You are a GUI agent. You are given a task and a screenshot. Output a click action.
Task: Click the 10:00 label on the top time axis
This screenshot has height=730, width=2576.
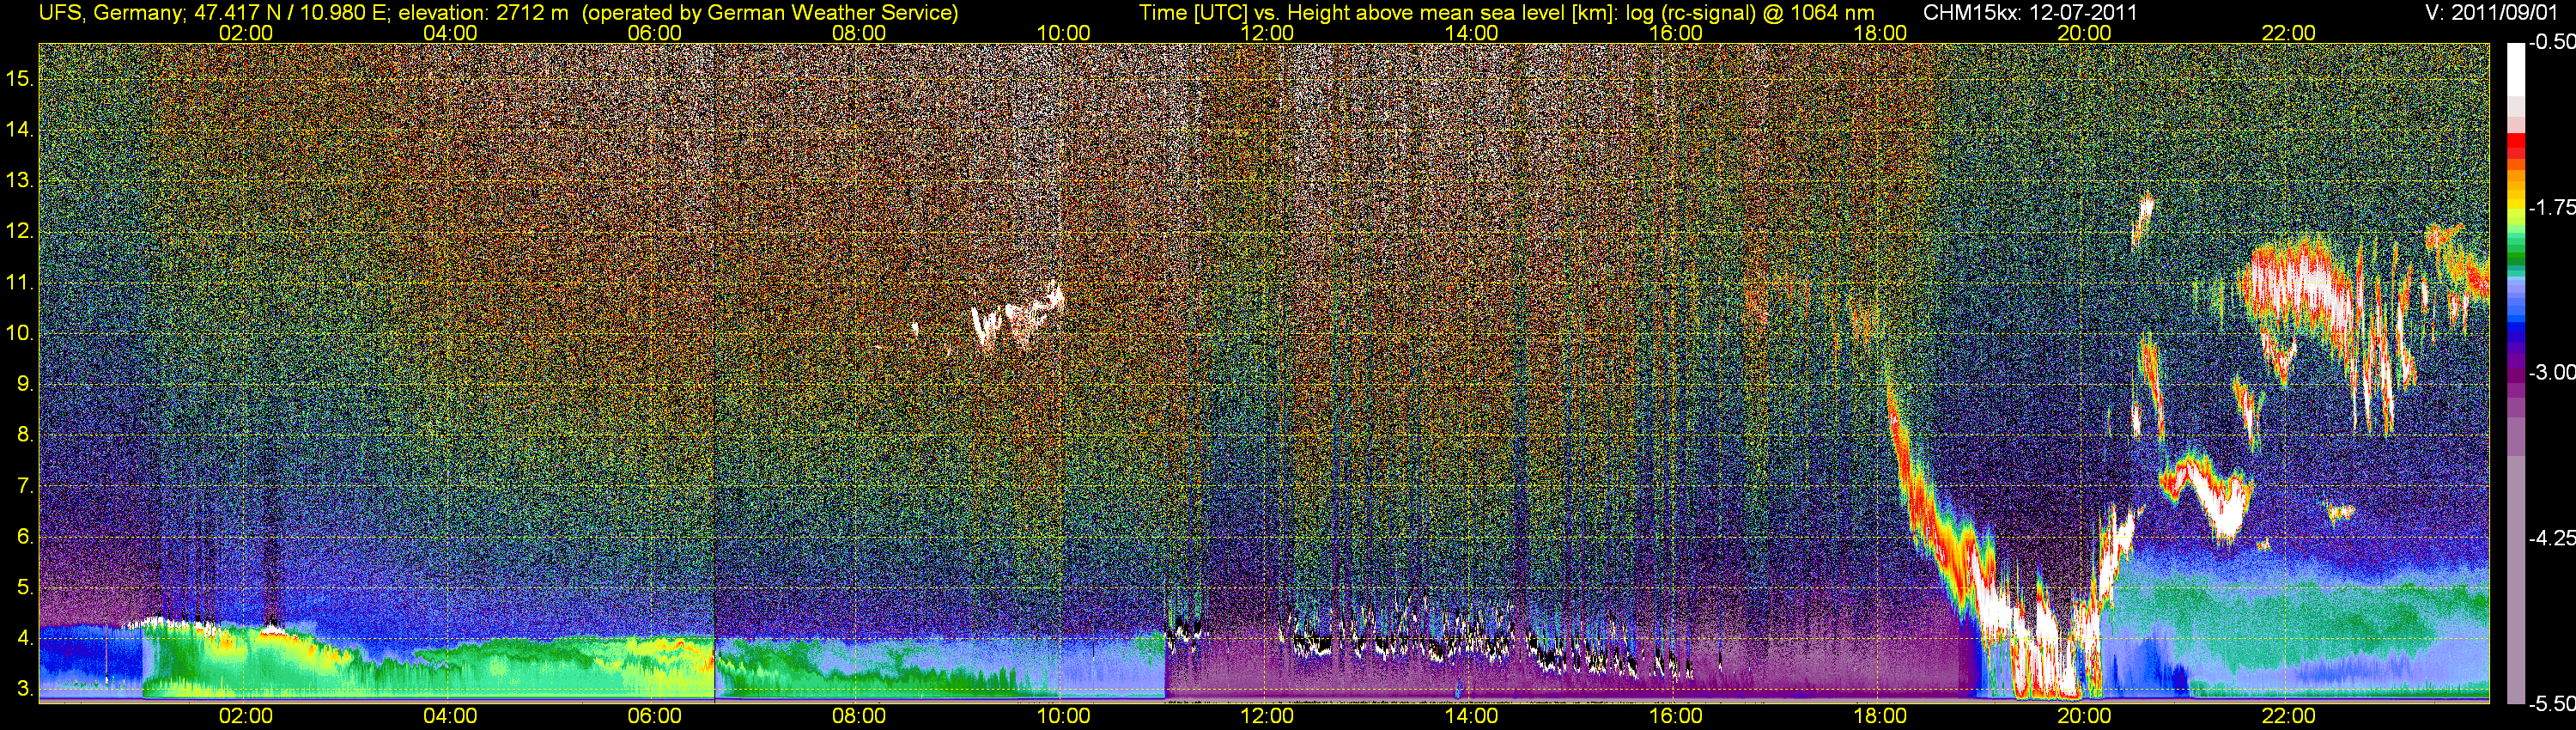pos(1063,33)
